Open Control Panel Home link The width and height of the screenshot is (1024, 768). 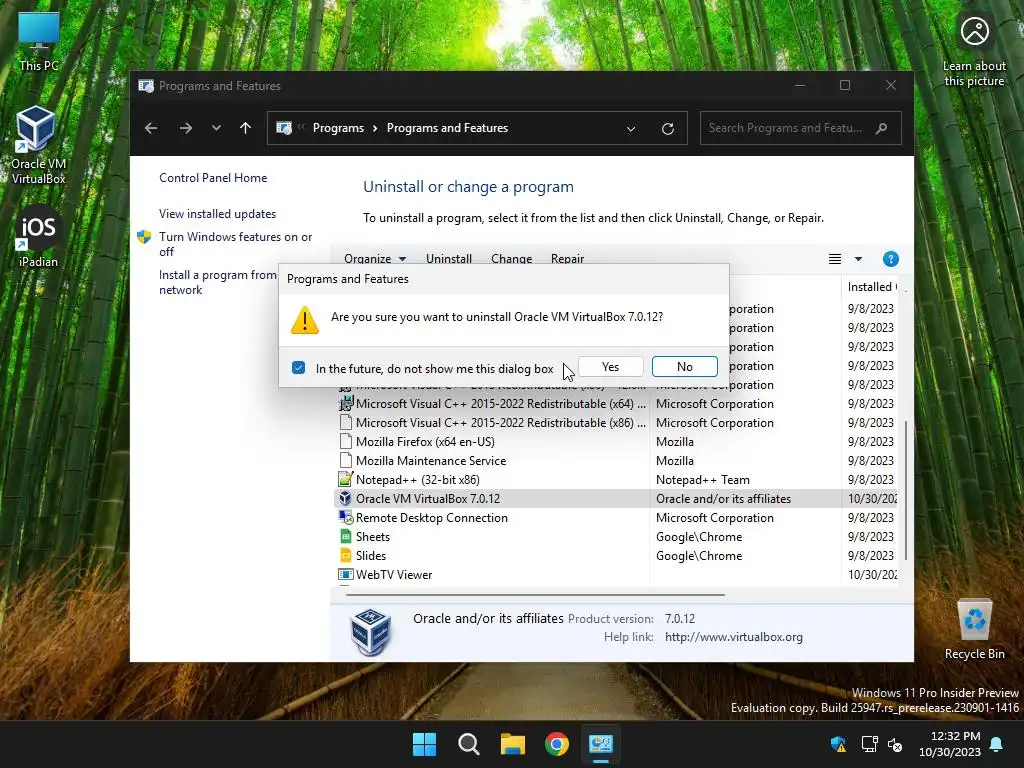(213, 178)
